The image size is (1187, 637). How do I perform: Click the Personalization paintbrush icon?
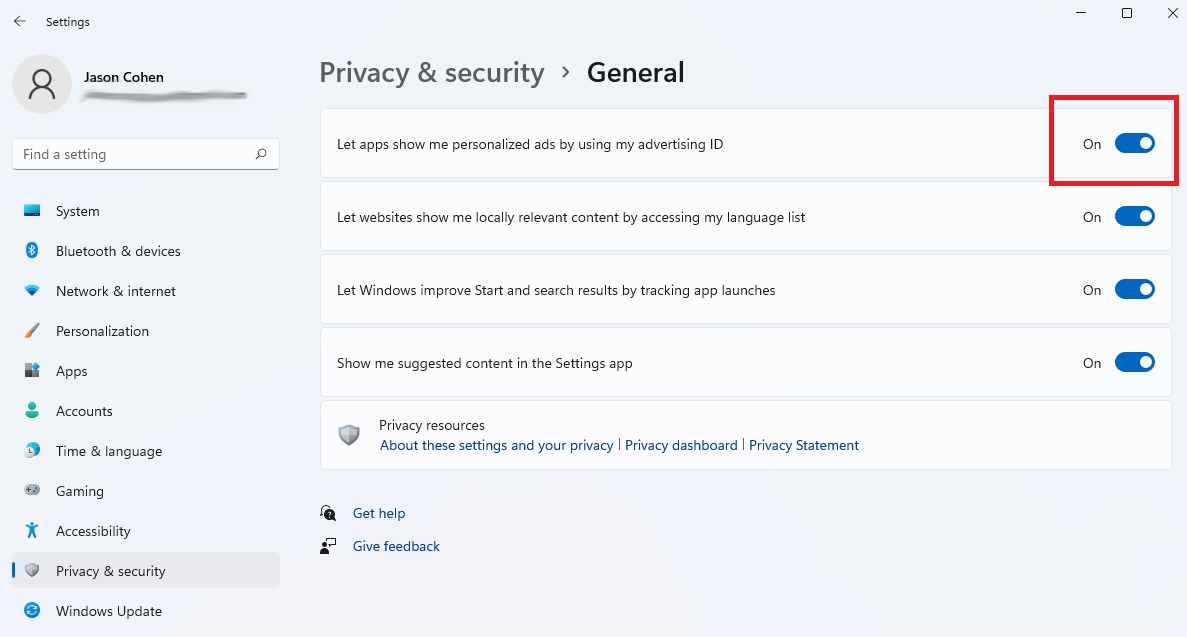tap(32, 331)
